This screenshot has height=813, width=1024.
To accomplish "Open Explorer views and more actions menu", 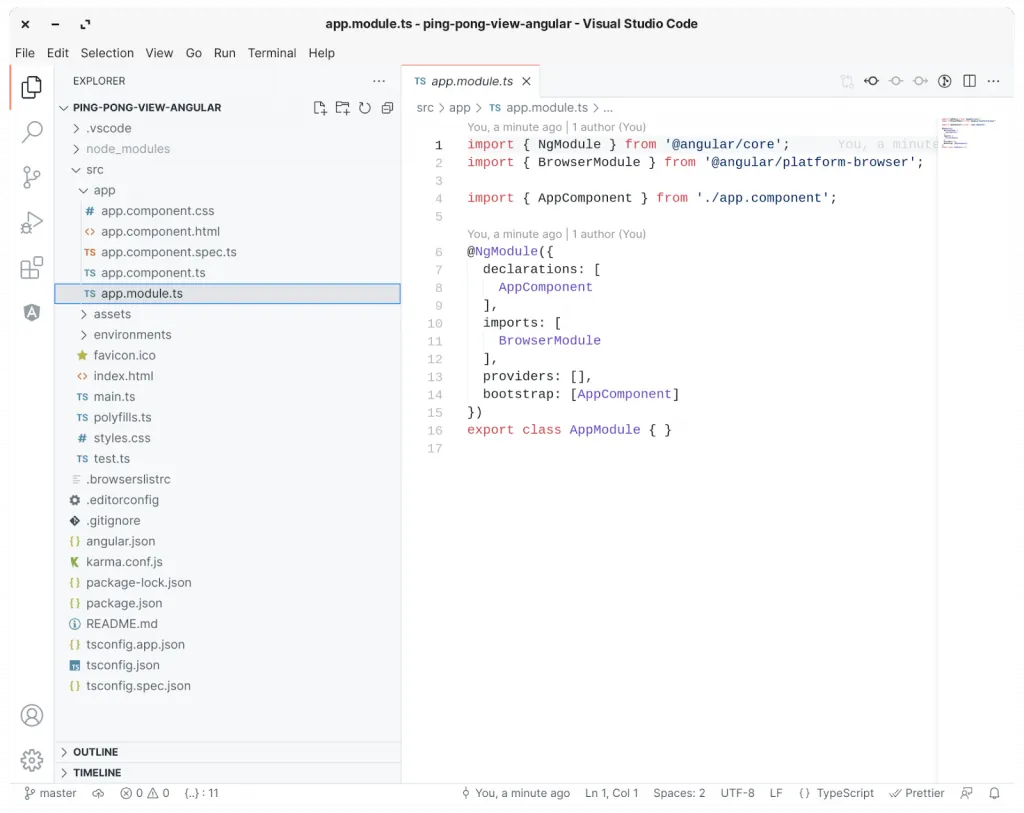I will 379,81.
